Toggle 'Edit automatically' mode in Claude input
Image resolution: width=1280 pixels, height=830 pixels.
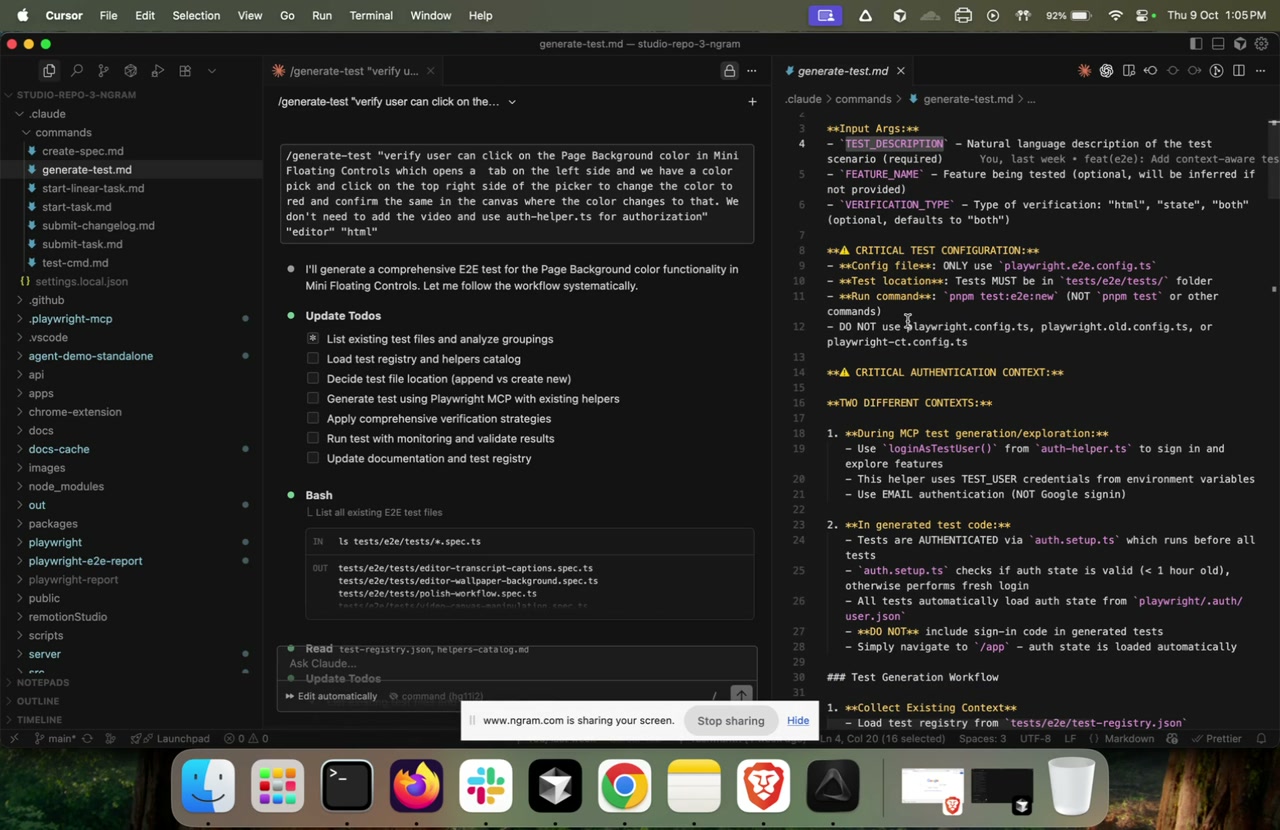coord(332,696)
